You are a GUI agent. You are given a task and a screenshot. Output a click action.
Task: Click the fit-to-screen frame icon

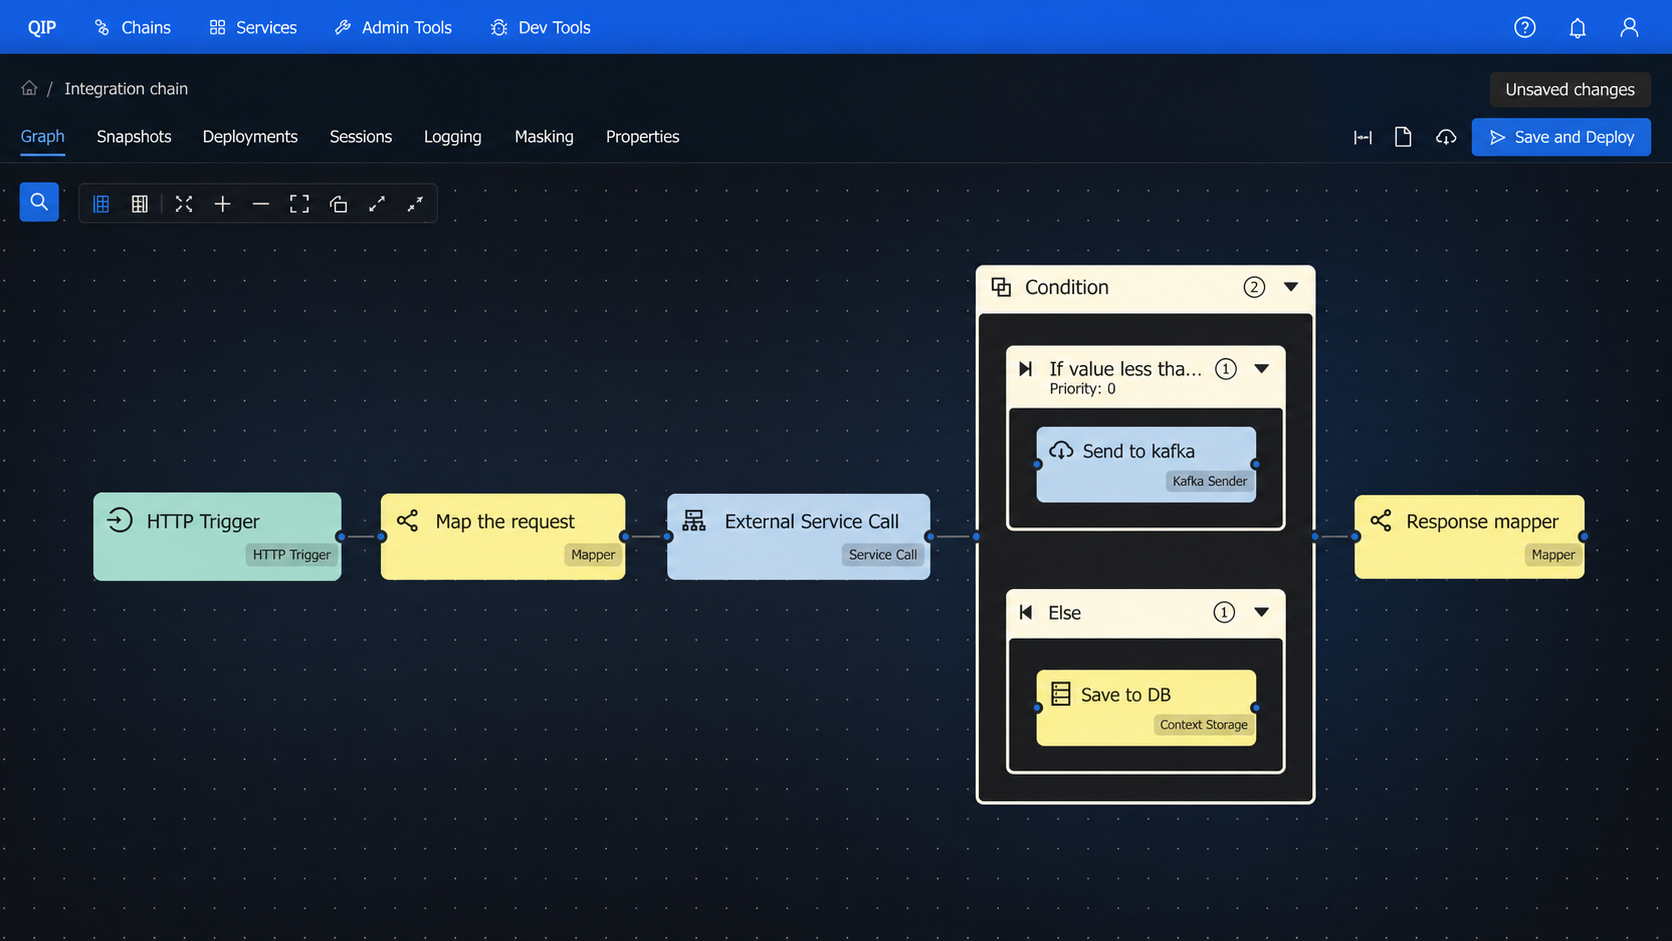click(299, 204)
